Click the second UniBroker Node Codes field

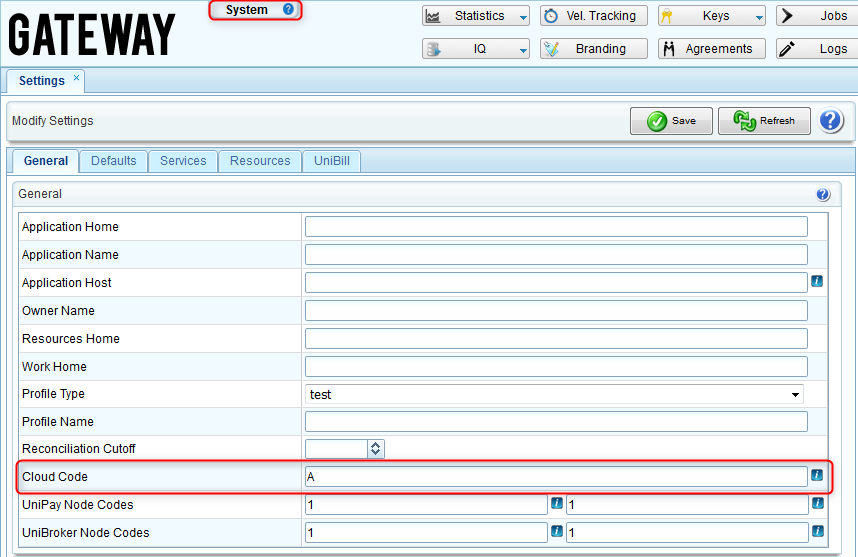click(x=687, y=532)
